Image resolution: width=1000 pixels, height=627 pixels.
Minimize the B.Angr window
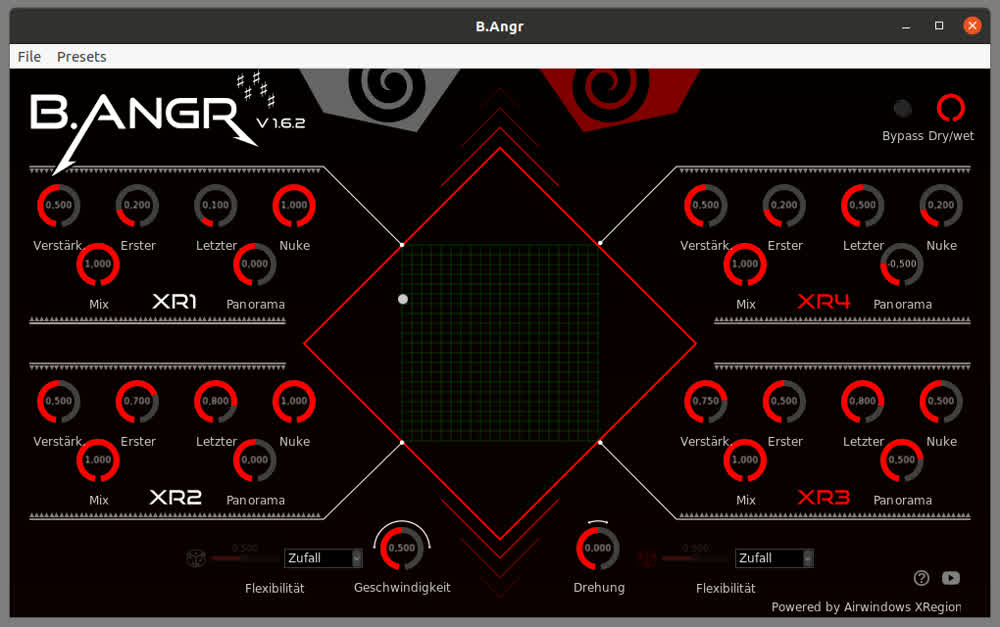click(x=906, y=26)
